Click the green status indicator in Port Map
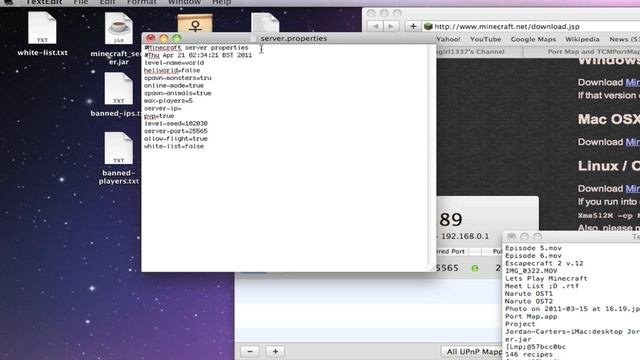 tap(475, 268)
